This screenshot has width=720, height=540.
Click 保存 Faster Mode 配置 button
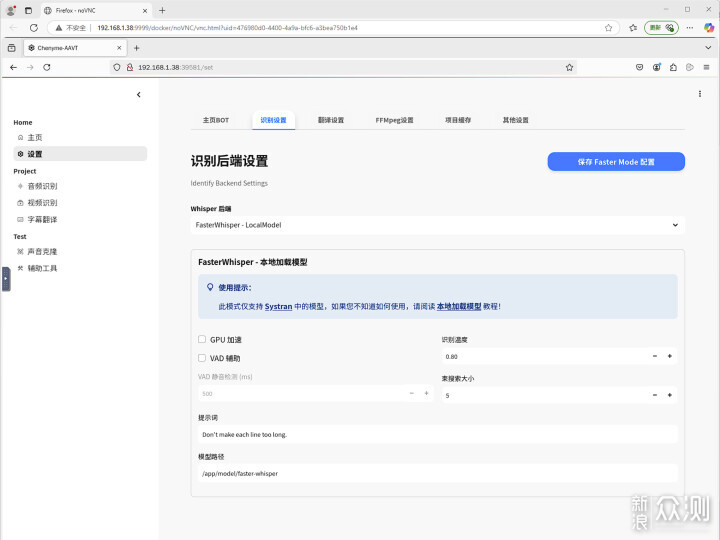(x=616, y=162)
